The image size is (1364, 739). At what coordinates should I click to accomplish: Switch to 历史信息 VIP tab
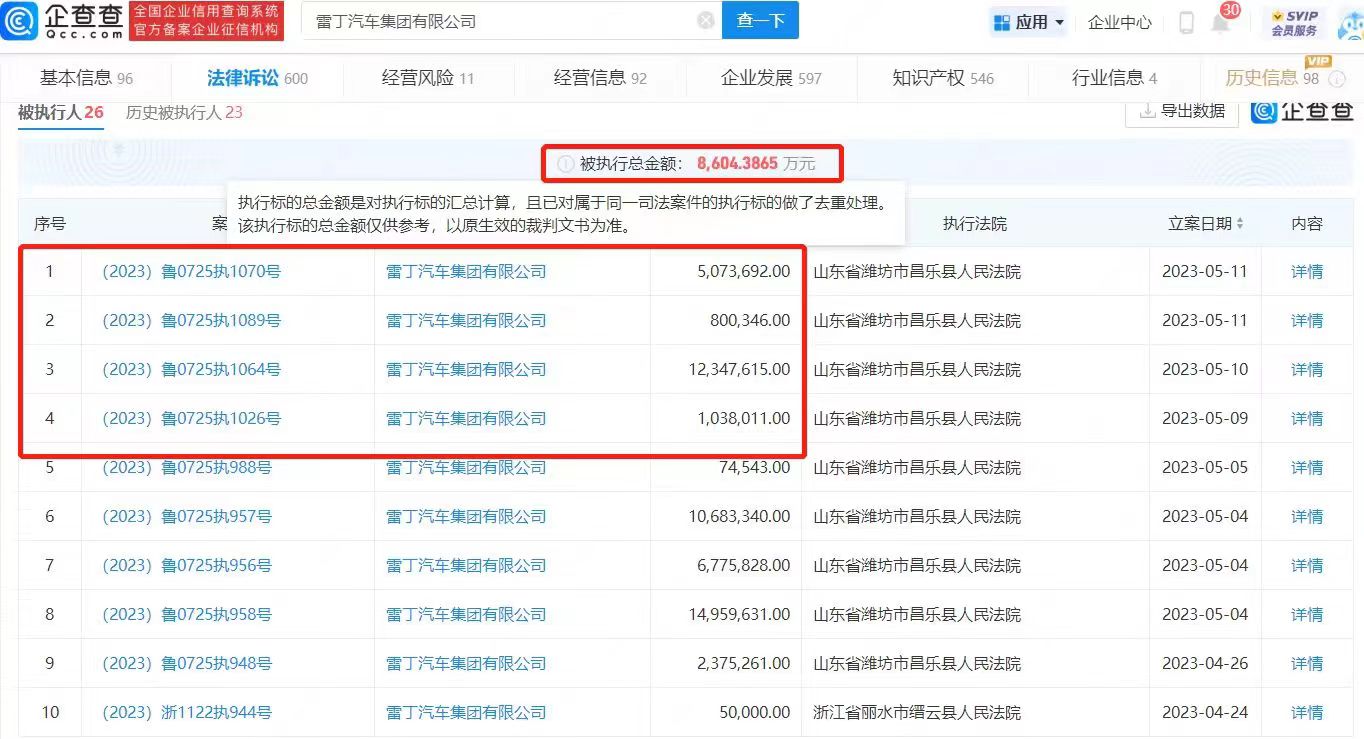pos(1272,78)
